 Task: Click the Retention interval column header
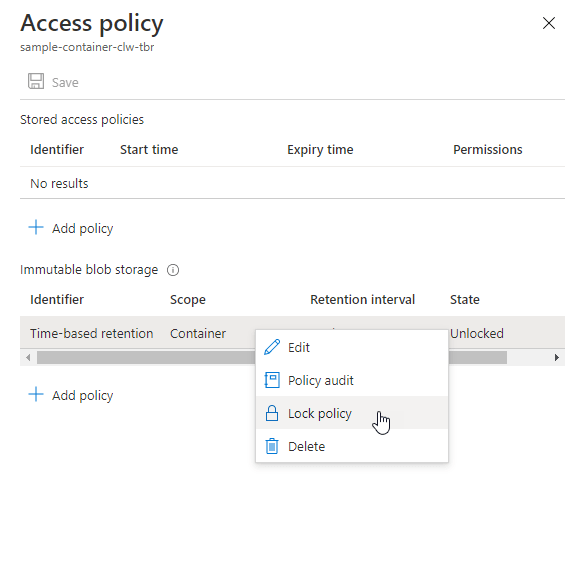click(x=362, y=300)
